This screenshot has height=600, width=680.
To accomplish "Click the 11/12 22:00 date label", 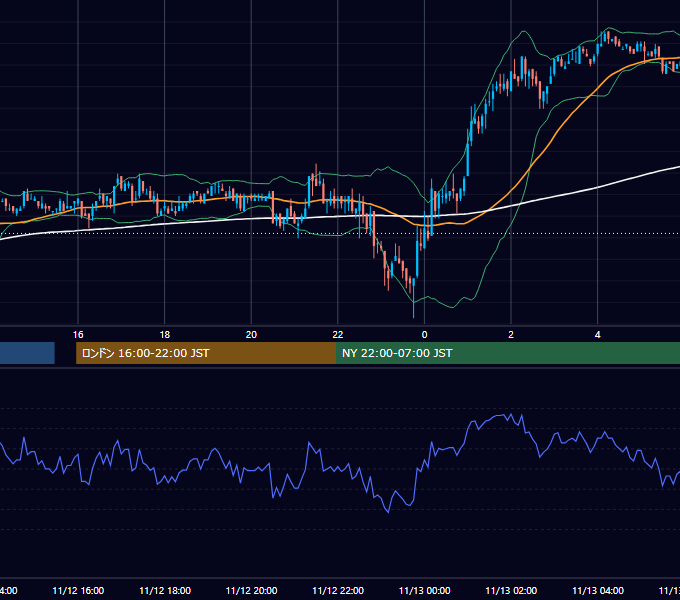I will click(x=338, y=590).
